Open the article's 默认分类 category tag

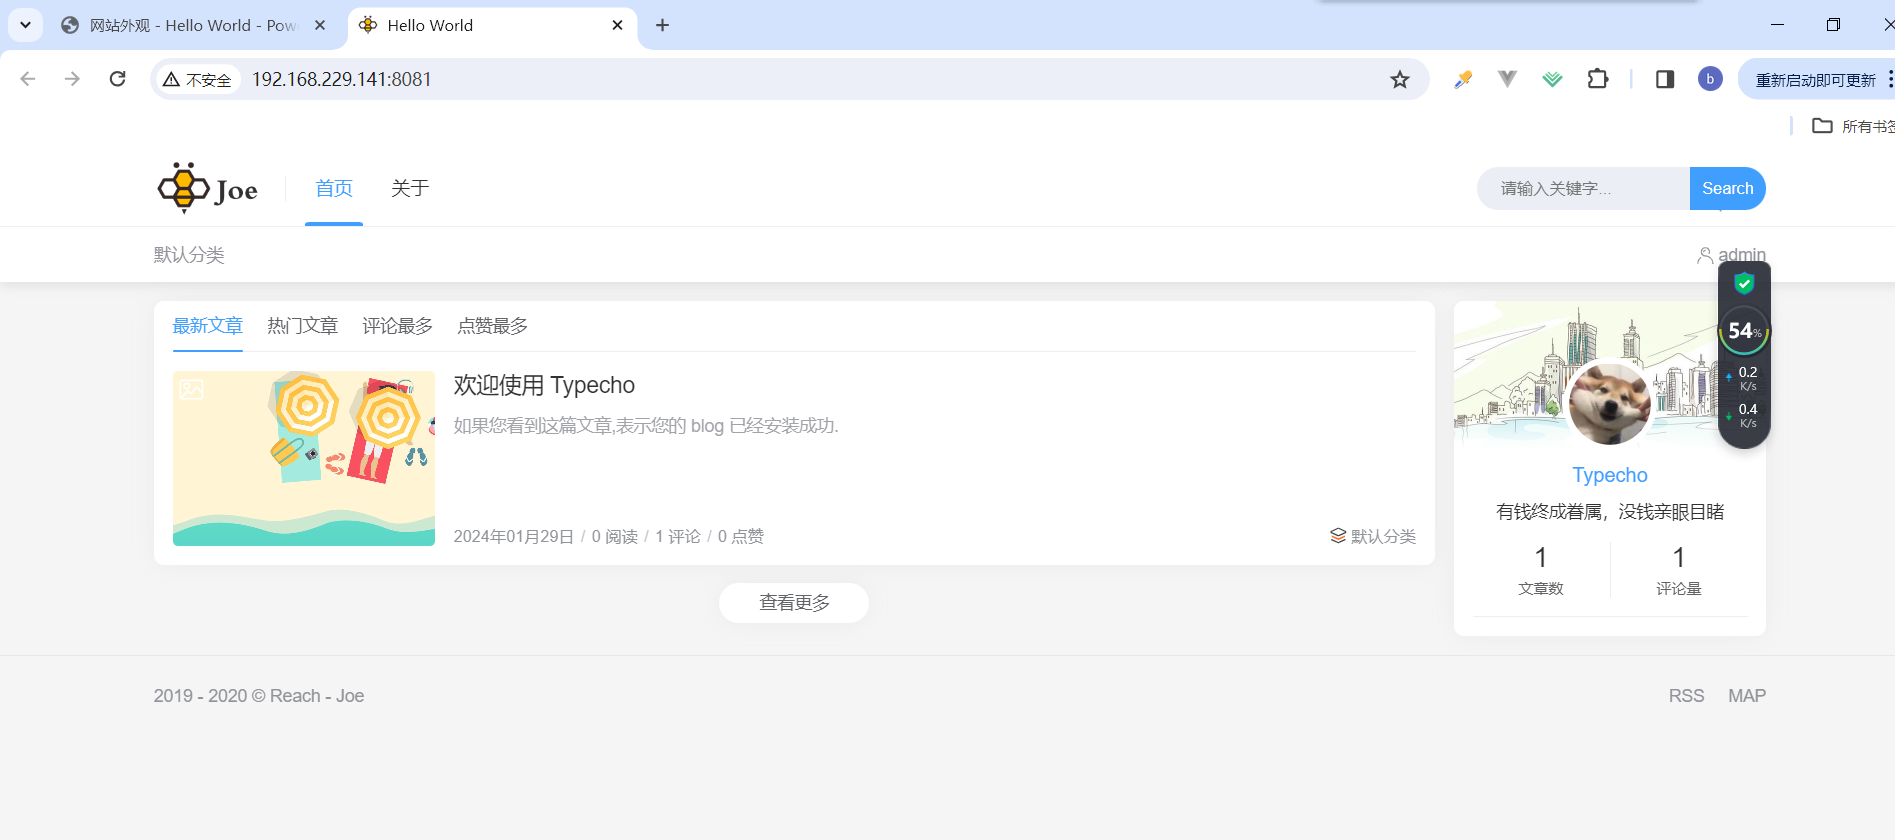tap(1383, 536)
